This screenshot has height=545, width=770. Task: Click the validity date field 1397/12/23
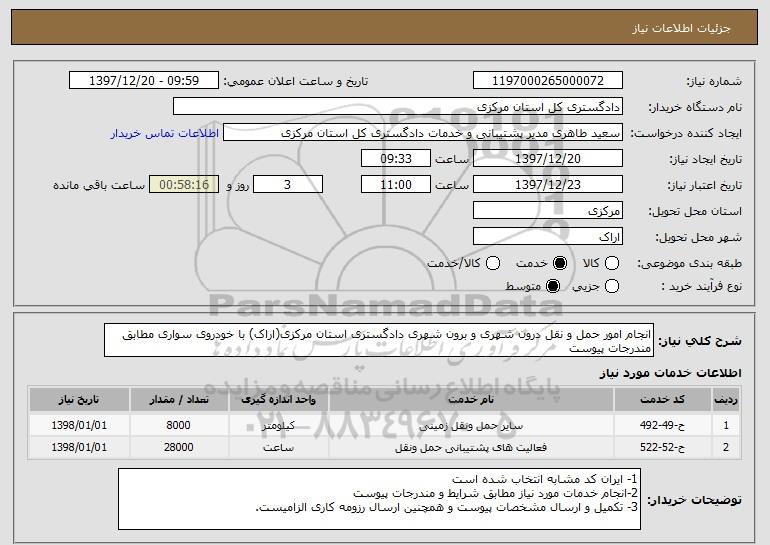(548, 185)
